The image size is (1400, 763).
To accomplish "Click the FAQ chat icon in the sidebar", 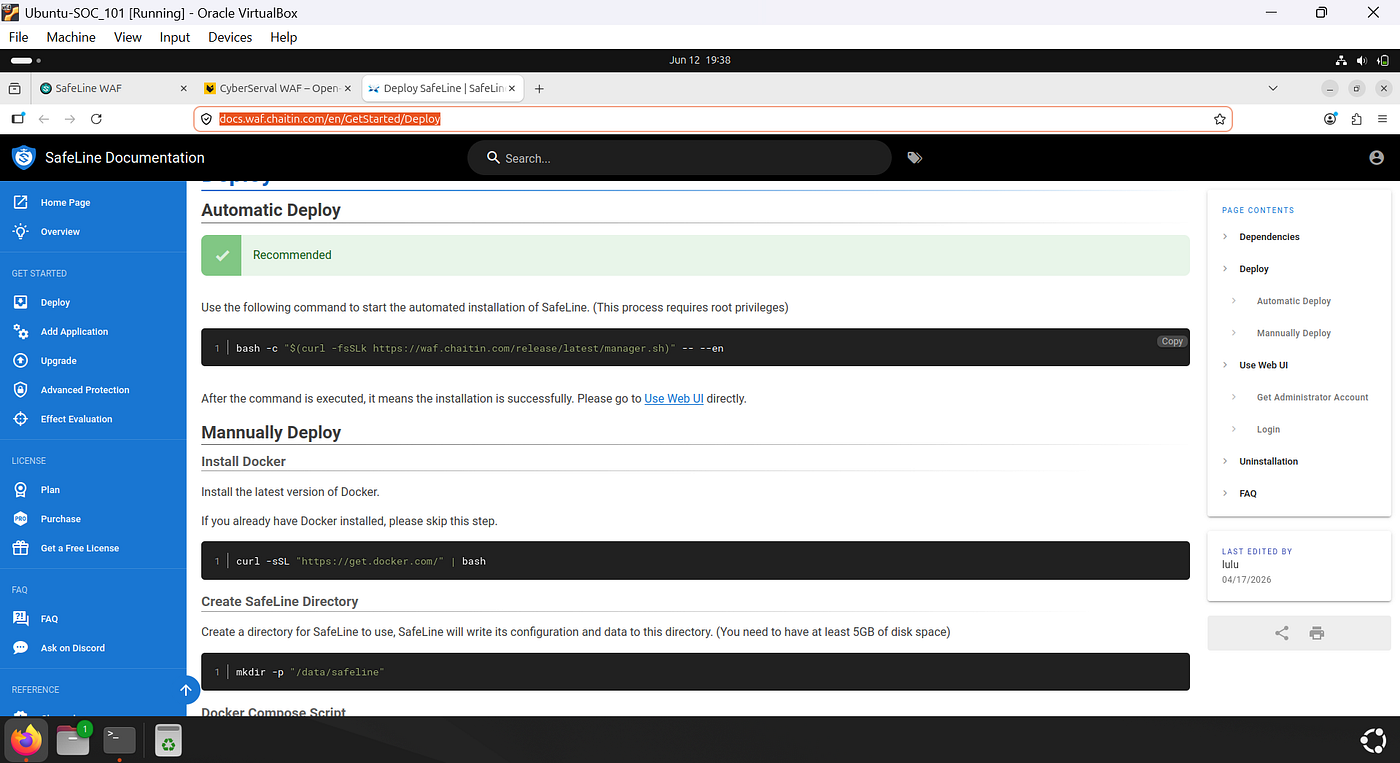I will [20, 618].
